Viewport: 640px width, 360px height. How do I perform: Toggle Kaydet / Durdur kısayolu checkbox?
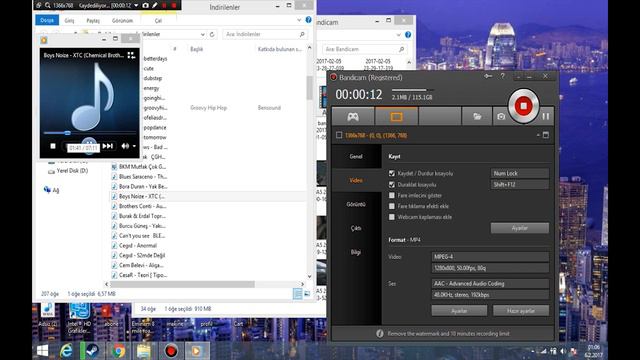click(x=392, y=173)
